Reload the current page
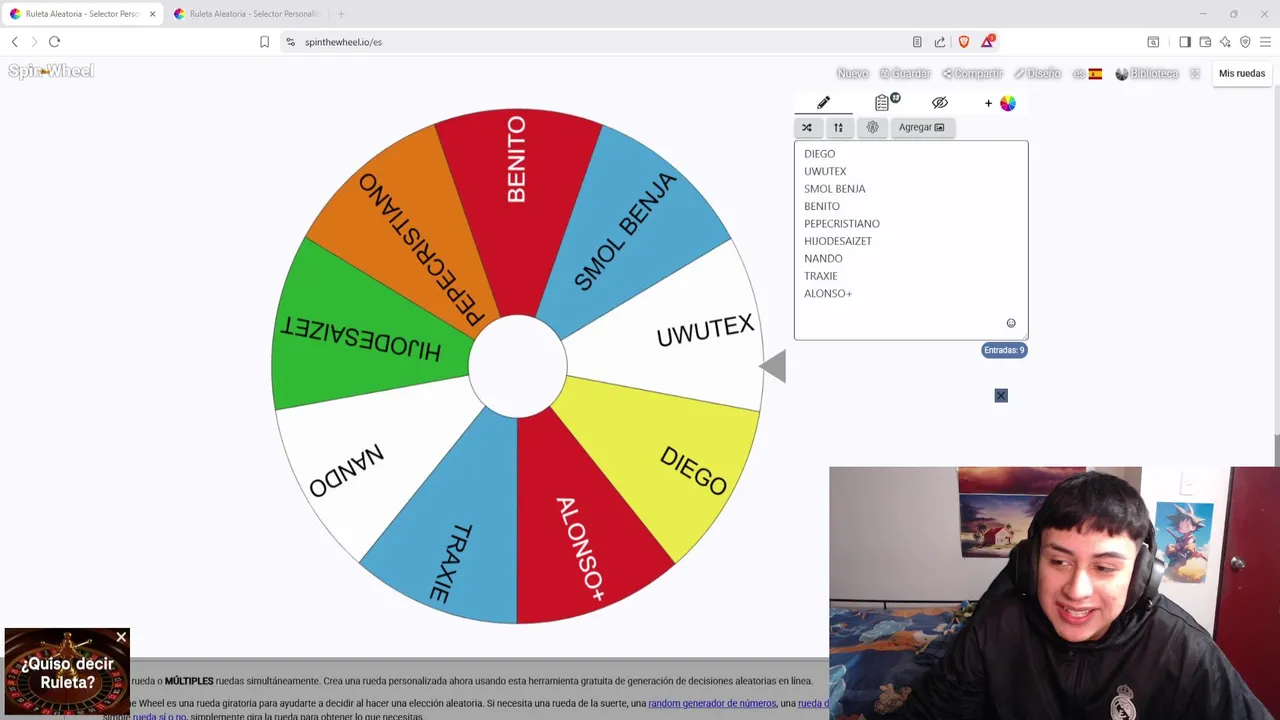 click(55, 42)
